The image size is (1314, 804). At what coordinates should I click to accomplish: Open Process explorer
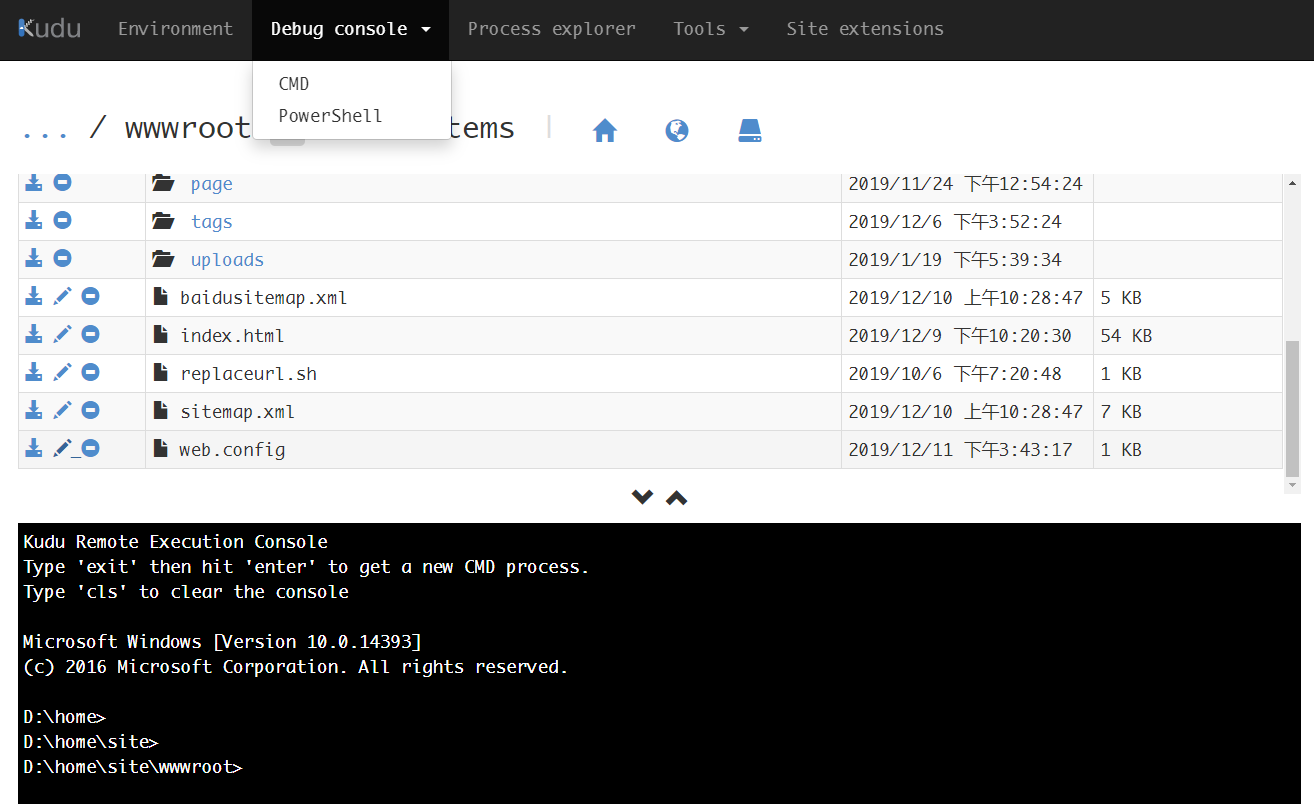551,29
